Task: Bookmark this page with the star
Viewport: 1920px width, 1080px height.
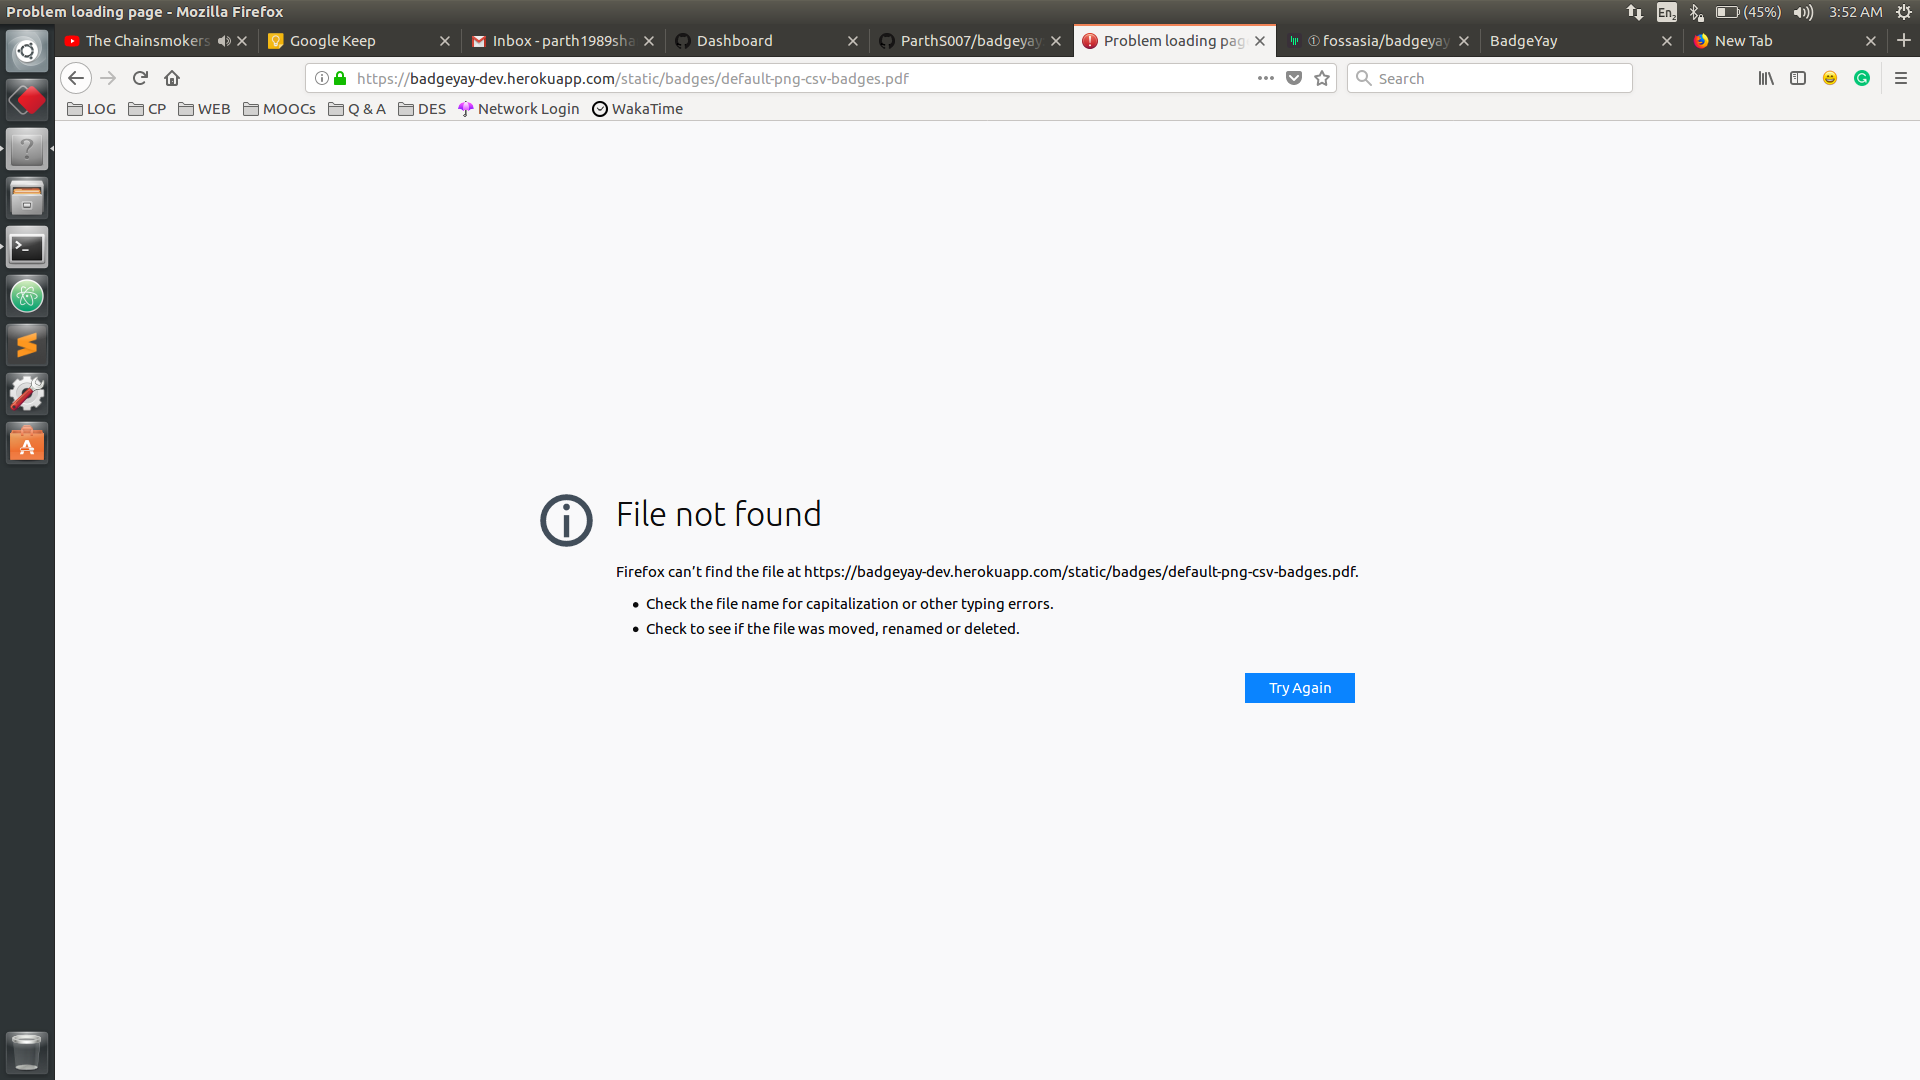Action: 1322,78
